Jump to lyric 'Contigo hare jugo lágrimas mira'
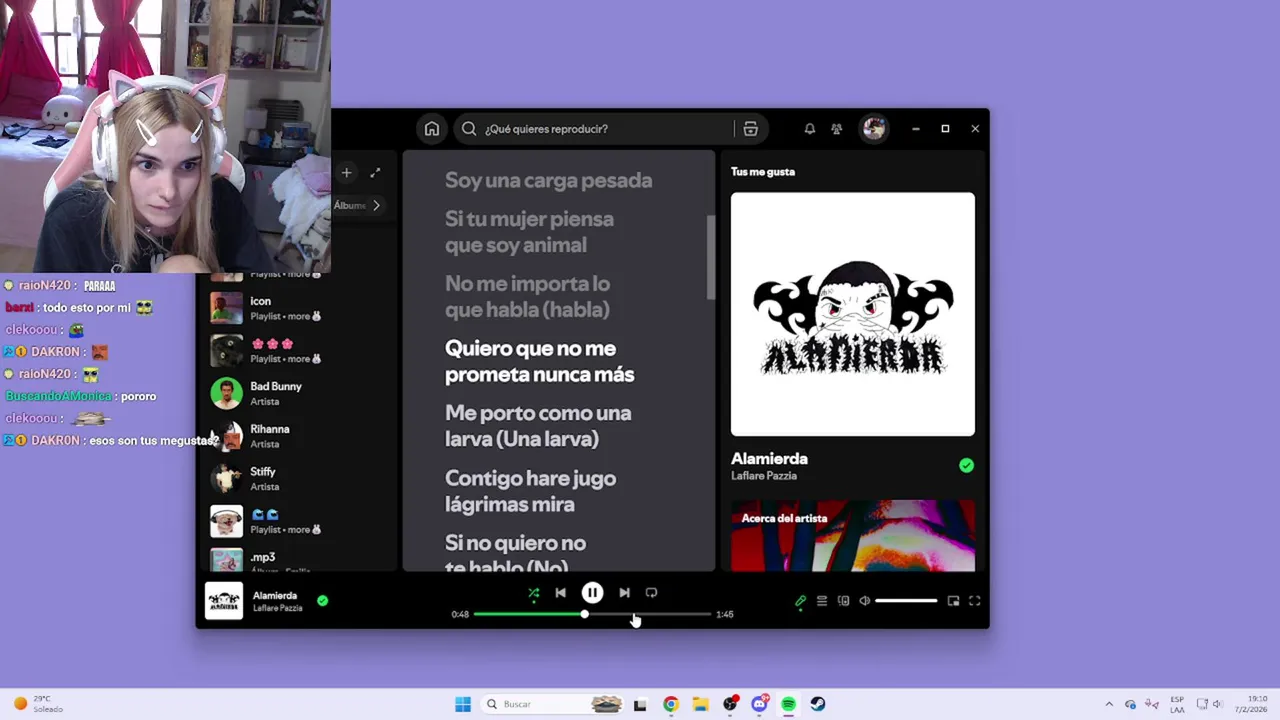Viewport: 1280px width, 720px height. click(530, 491)
